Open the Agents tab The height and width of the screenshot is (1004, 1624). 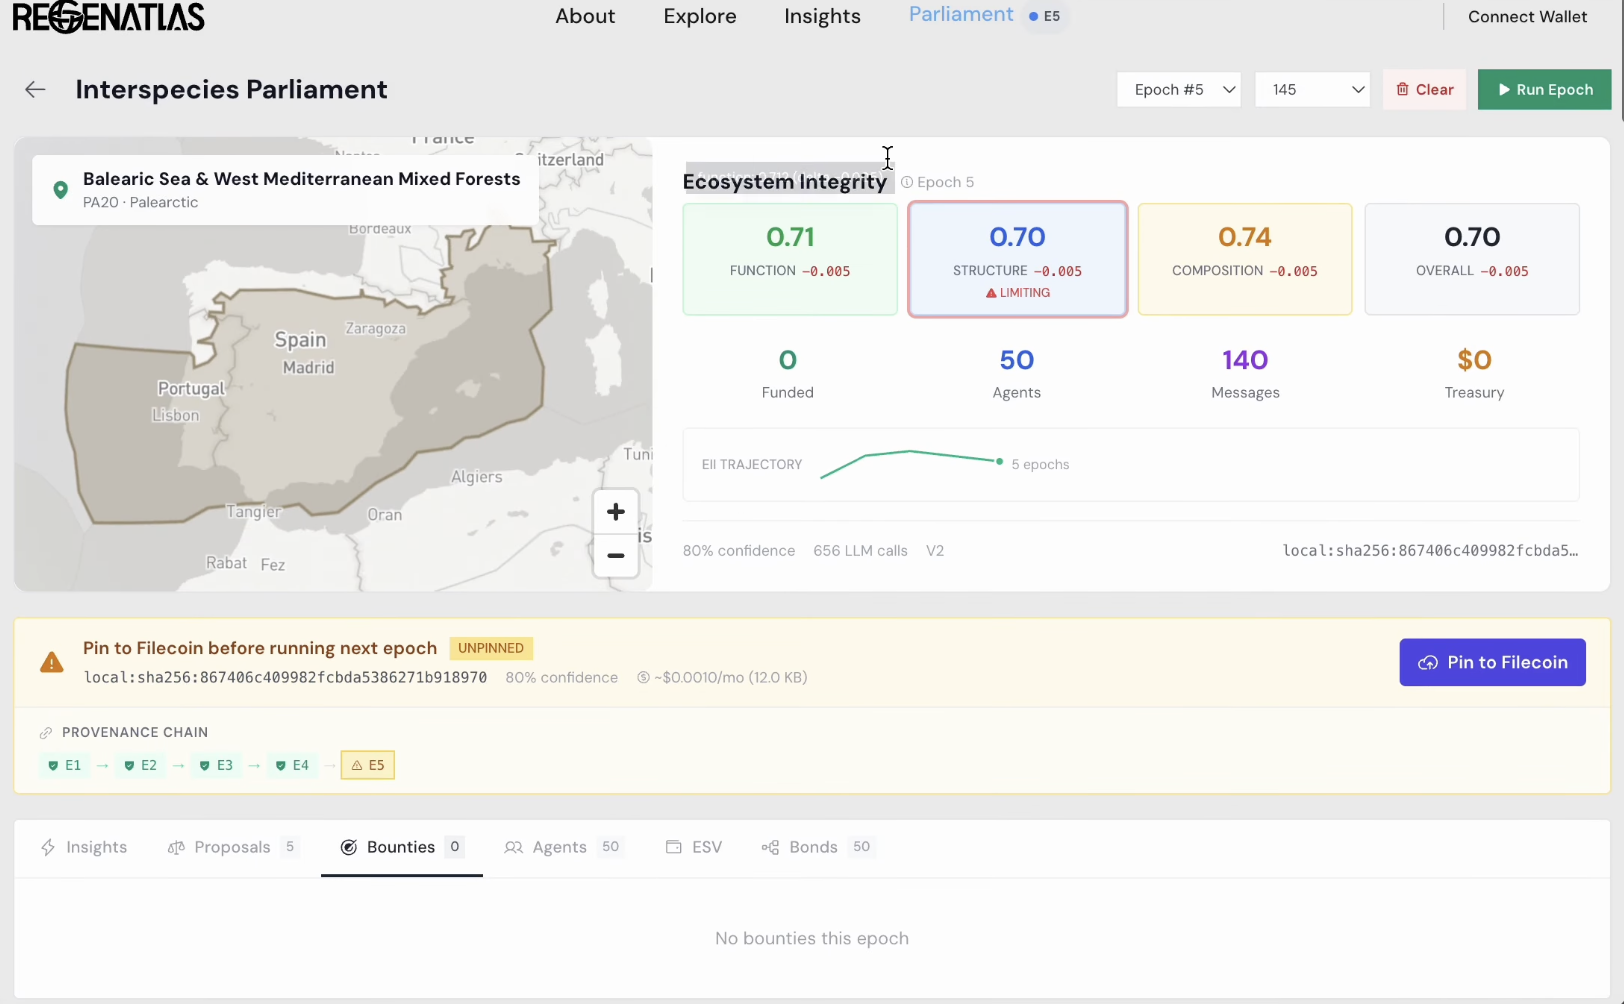pos(560,847)
